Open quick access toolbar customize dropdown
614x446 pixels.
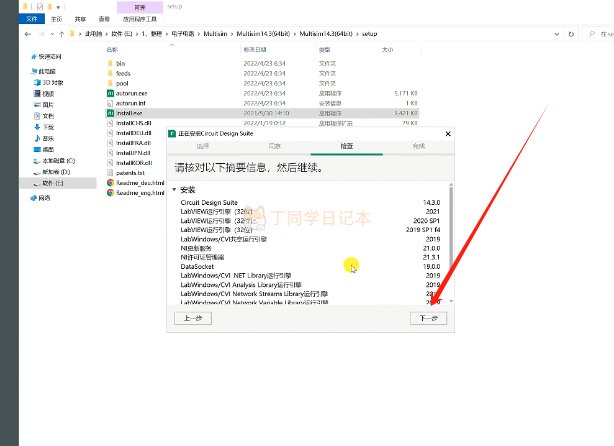point(58,7)
